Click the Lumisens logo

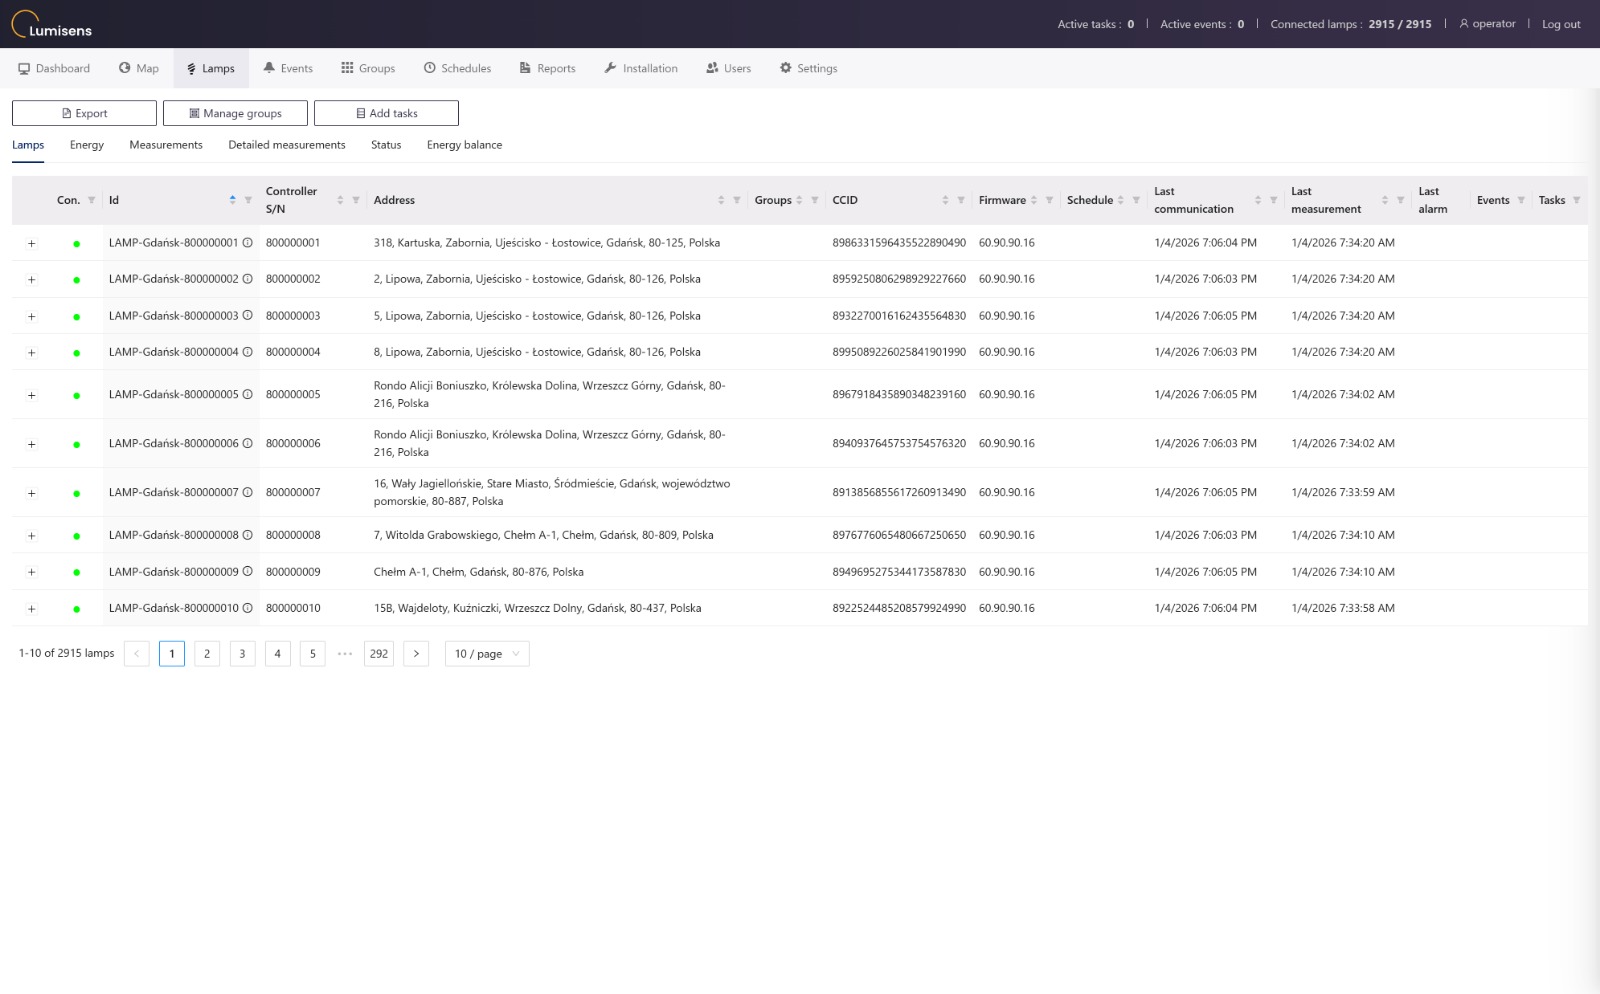52,24
